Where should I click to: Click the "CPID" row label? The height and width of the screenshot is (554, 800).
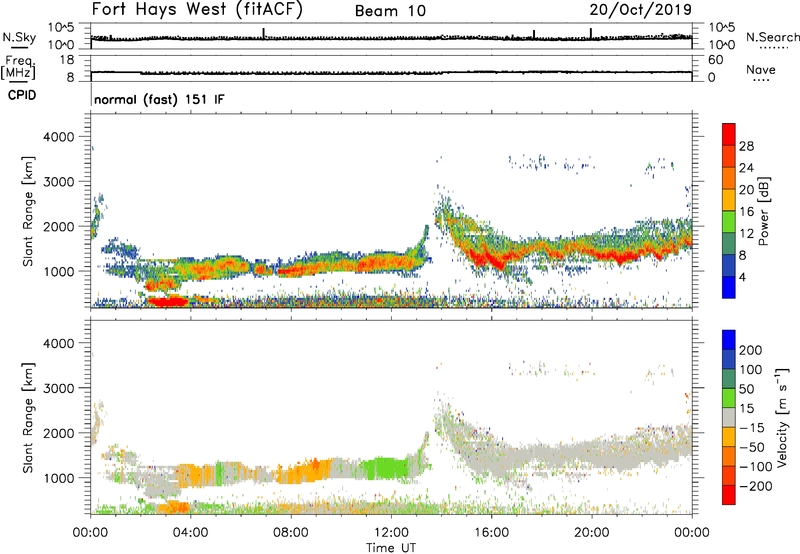[22, 95]
